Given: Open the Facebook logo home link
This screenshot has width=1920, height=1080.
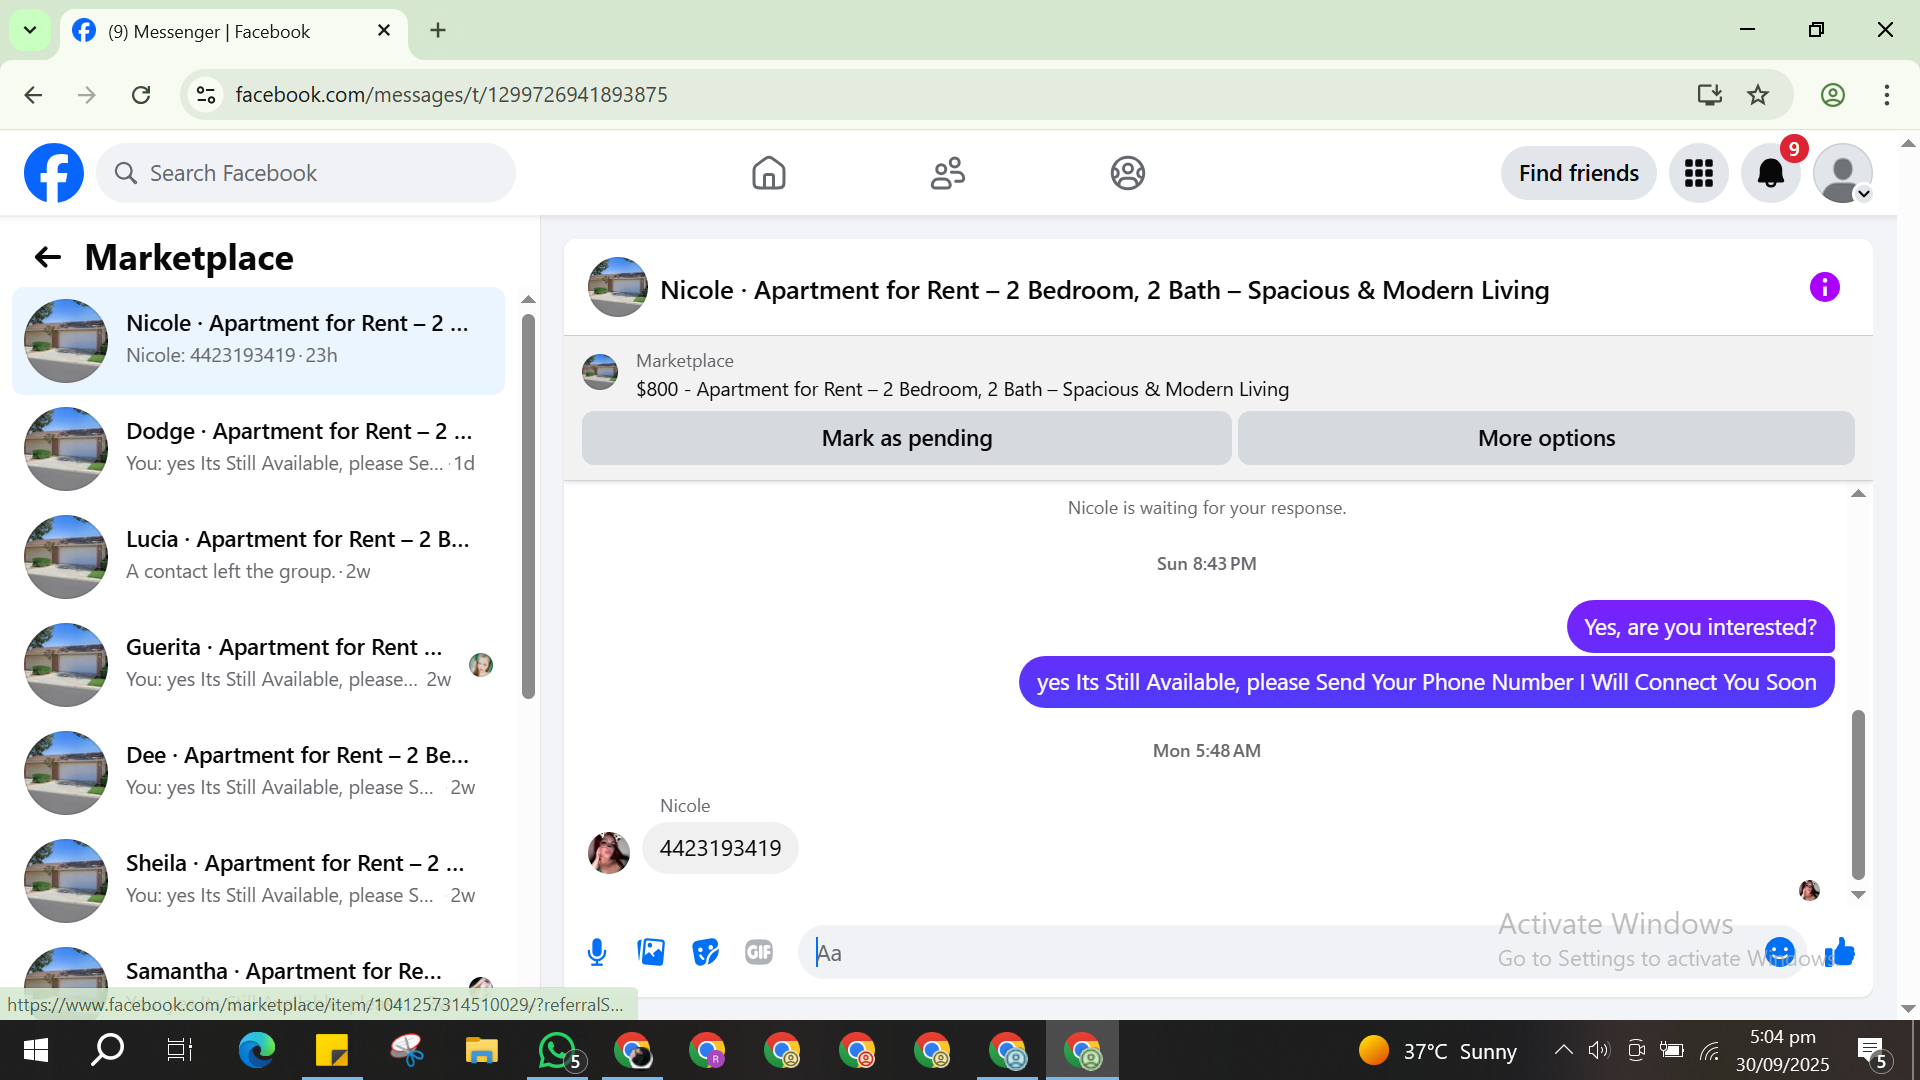Looking at the screenshot, I should click(54, 173).
